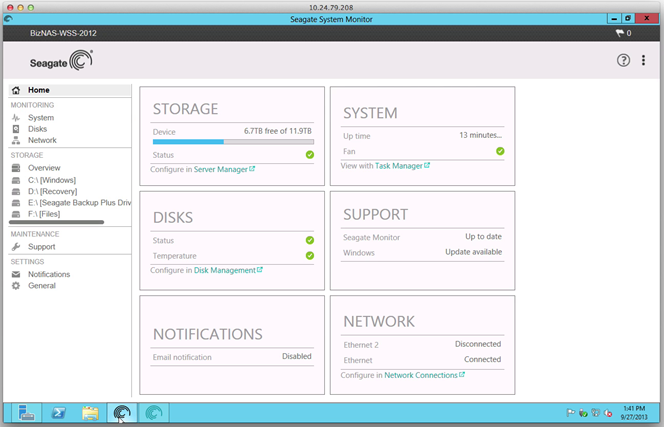
Task: Select the D:\ [Recovery] volume
Action: (x=53, y=191)
